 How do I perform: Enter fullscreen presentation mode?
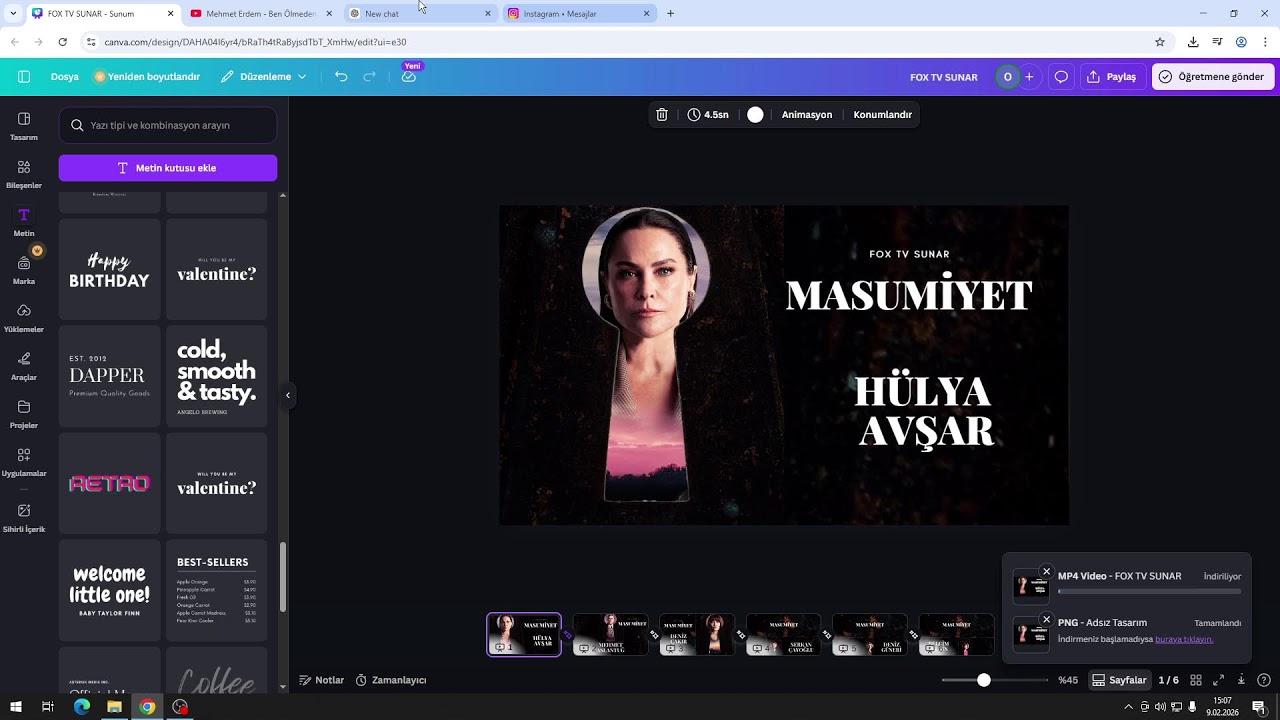[x=1219, y=680]
